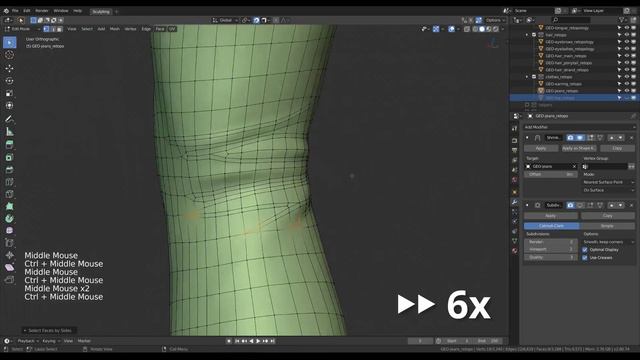Select the Extrude Region tool
This screenshot has height=360, width=640.
pos(9,145)
